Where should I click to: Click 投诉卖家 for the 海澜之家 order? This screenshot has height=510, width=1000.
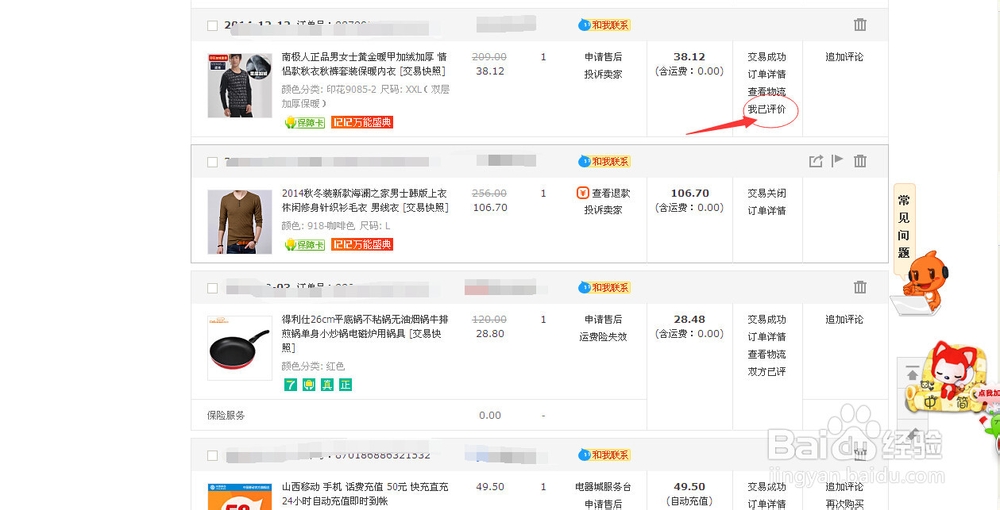tap(603, 210)
